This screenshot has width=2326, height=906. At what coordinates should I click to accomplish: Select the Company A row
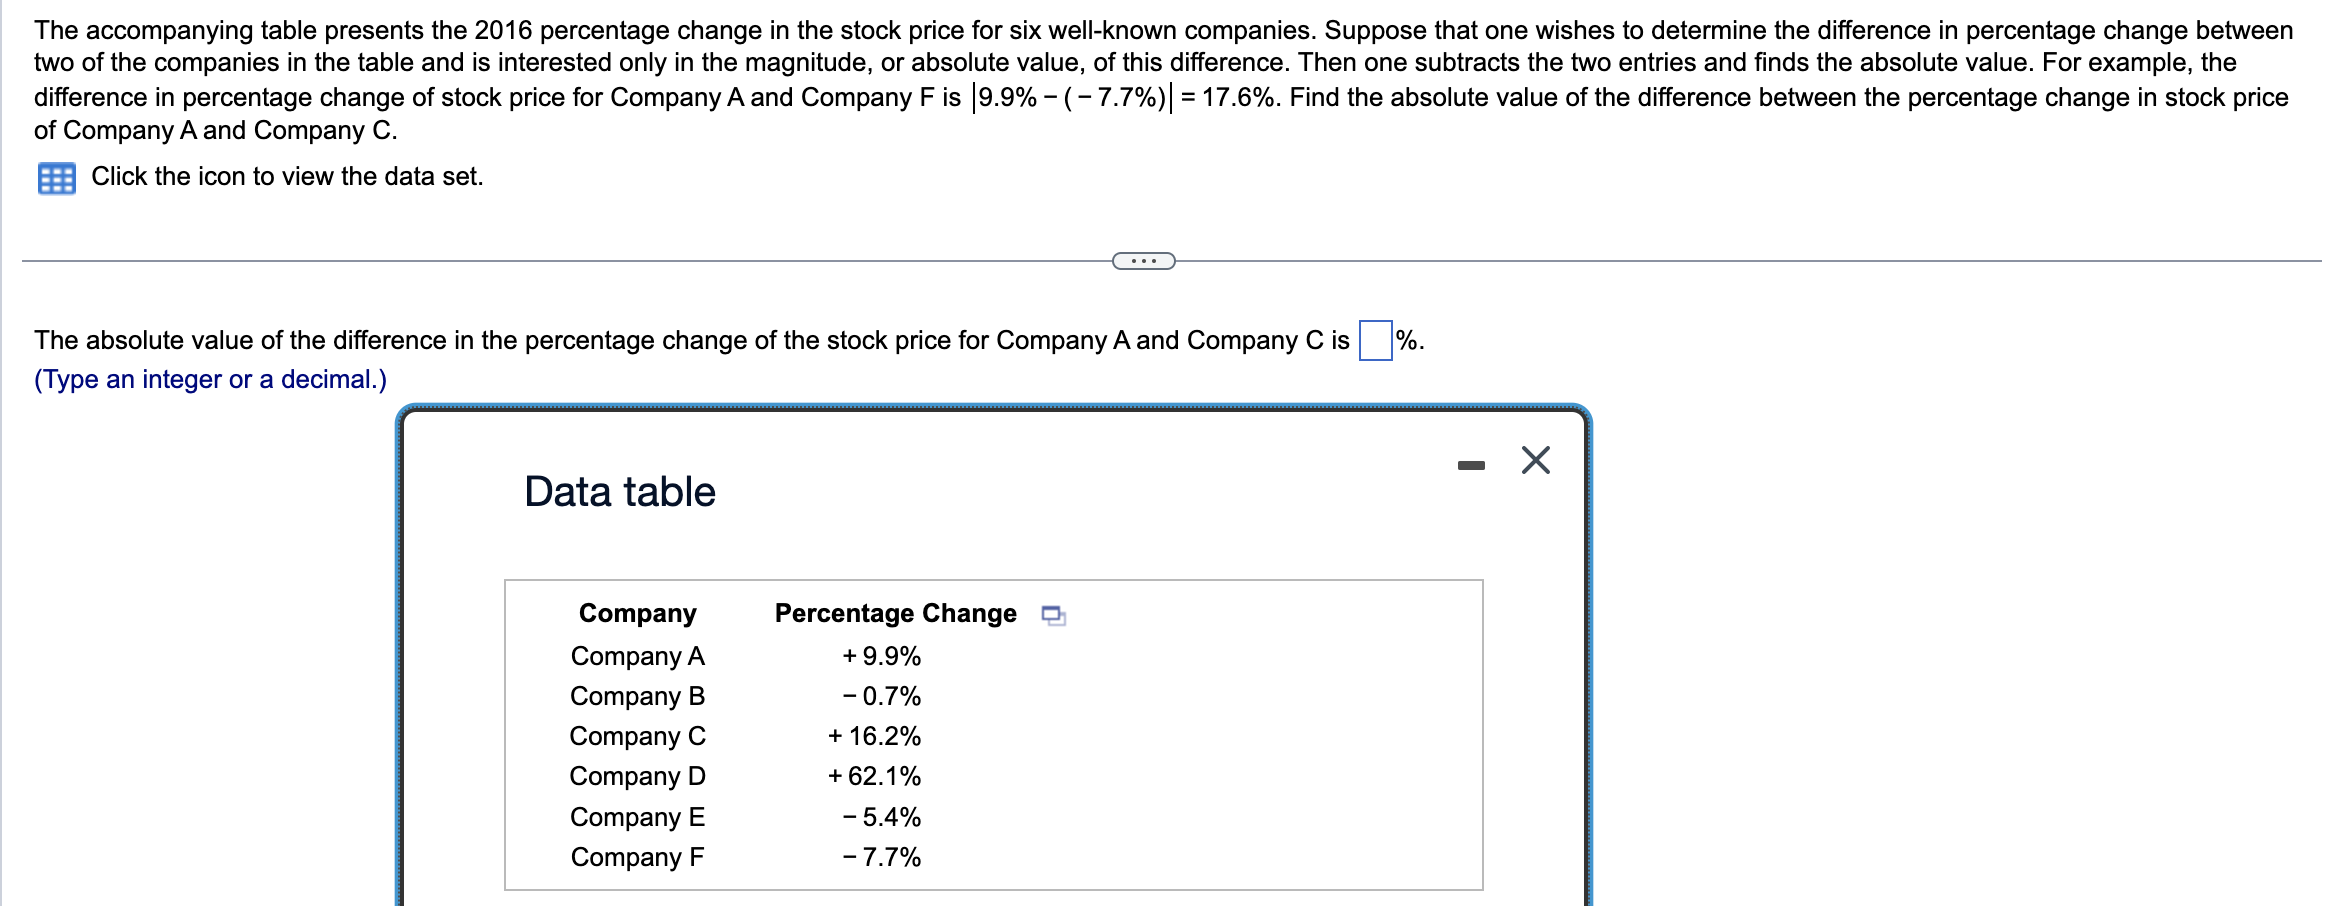coord(637,657)
